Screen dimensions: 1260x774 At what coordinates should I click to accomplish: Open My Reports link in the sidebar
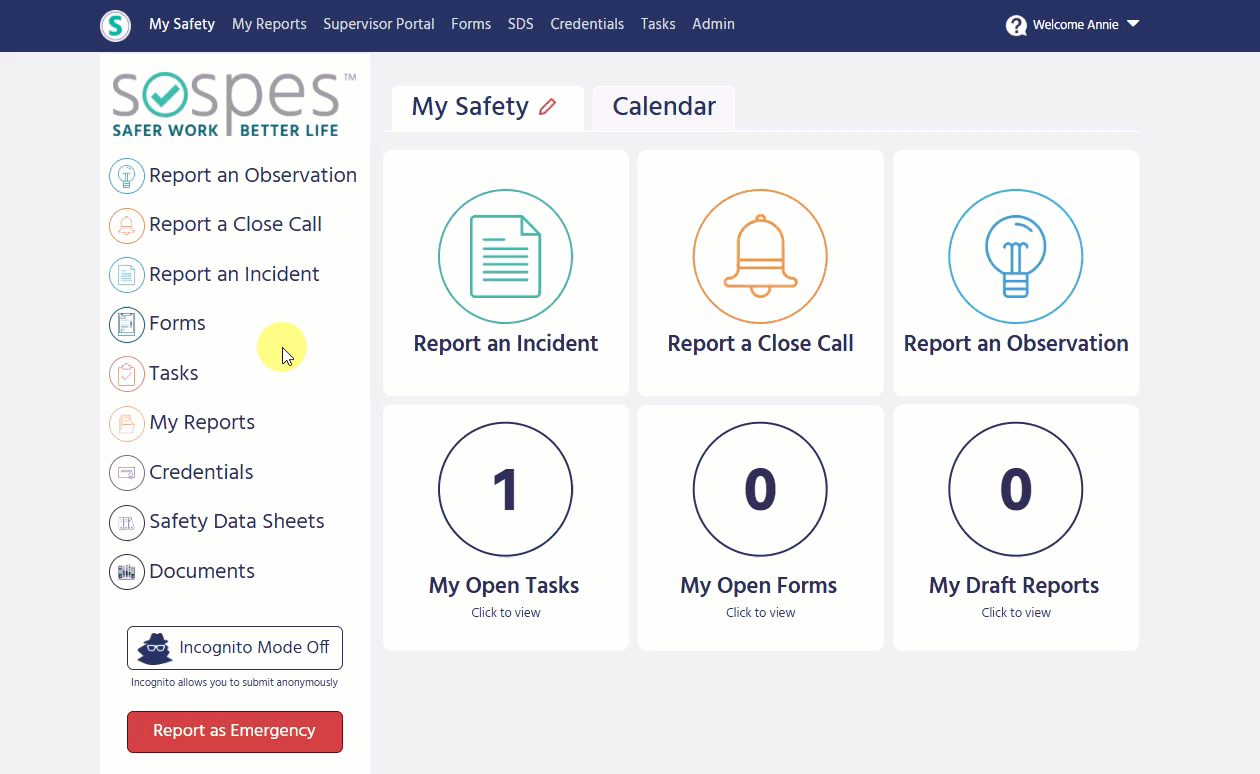202,423
